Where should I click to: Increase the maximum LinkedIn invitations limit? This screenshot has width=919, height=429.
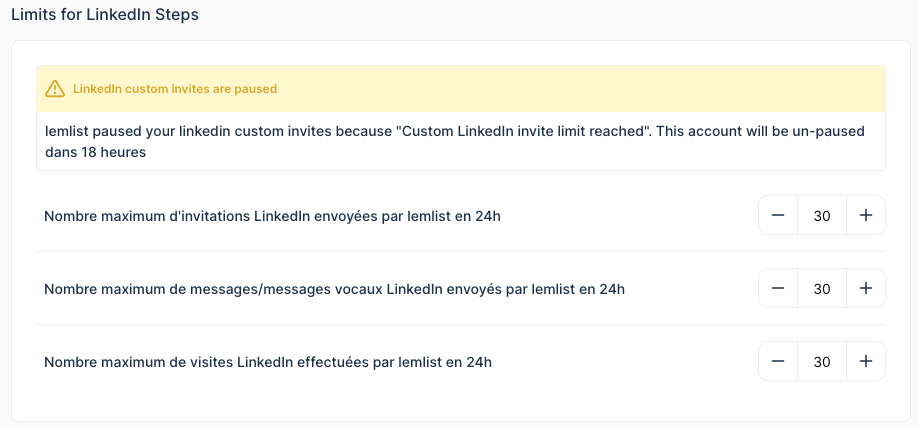pyautogui.click(x=866, y=215)
